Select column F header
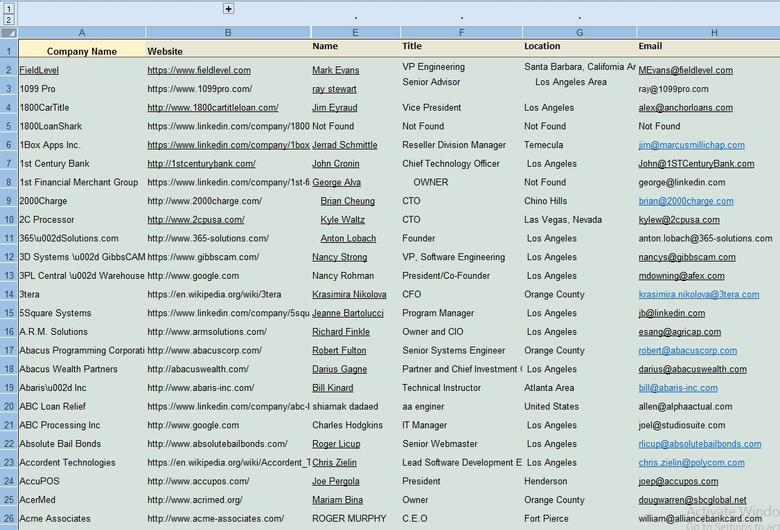This screenshot has width=780, height=530. coord(461,33)
